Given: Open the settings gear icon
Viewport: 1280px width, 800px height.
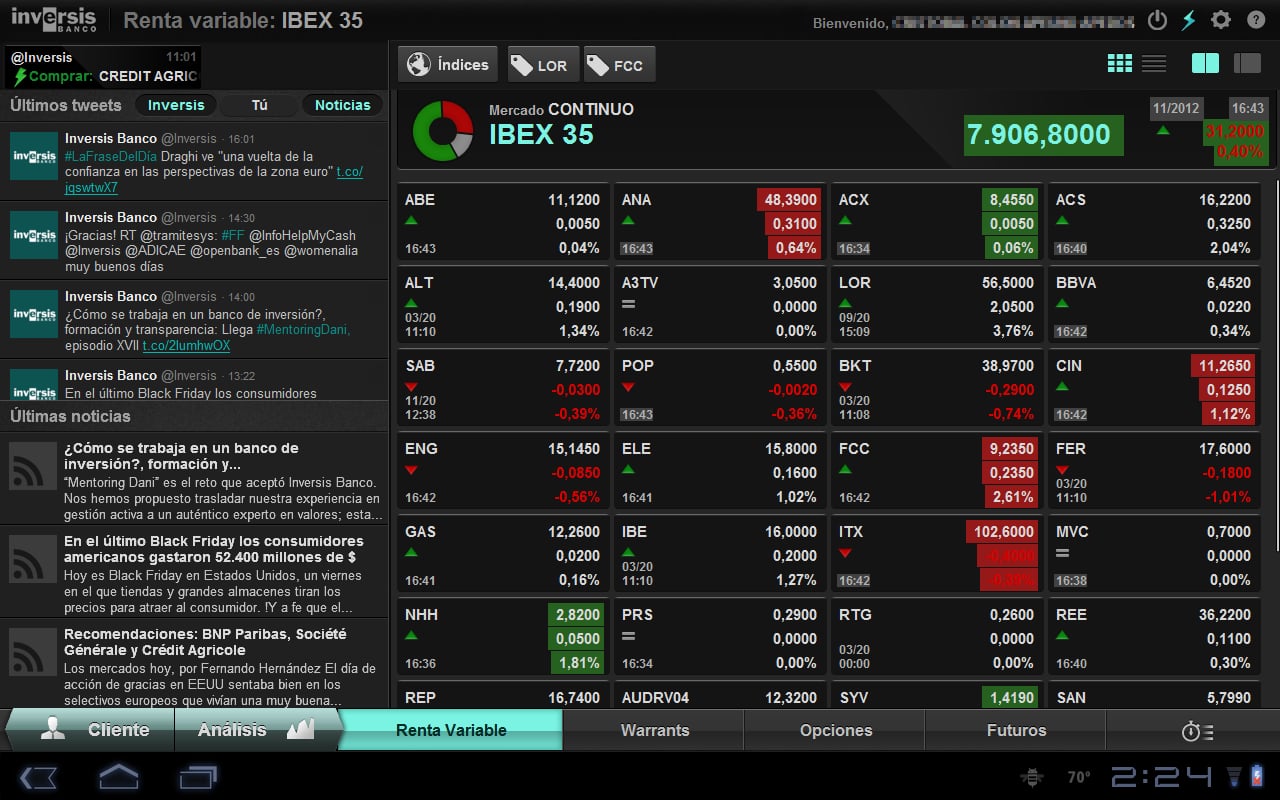Looking at the screenshot, I should 1221,20.
